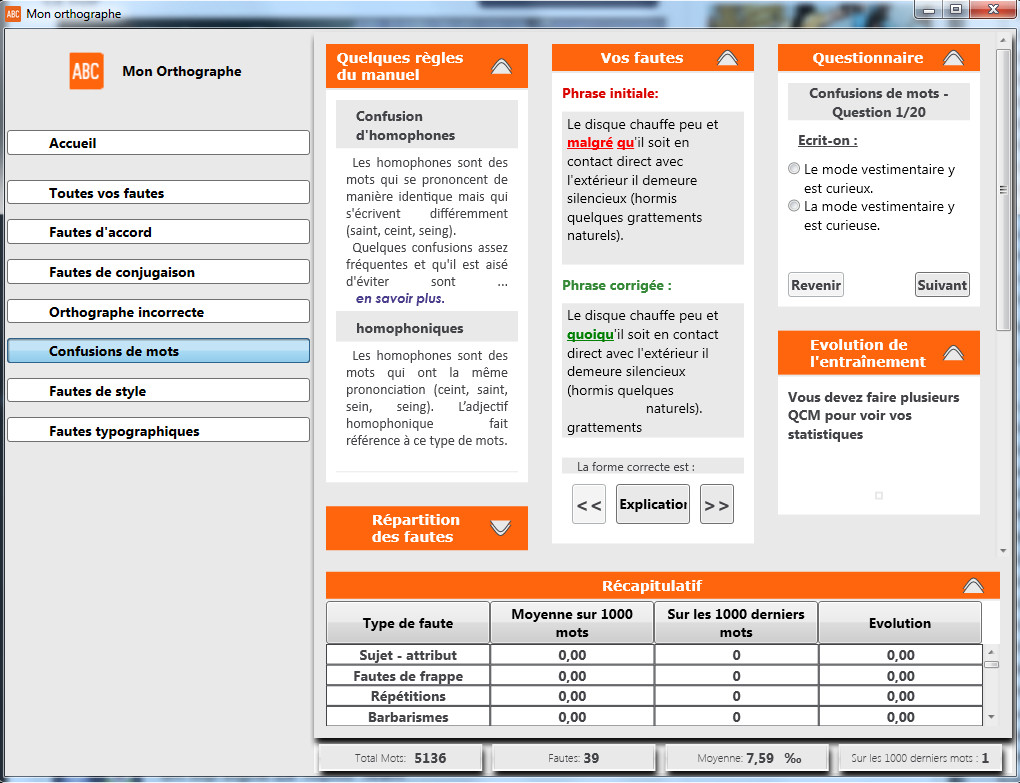
Task: Click the 'Phrase initiale:' label
Action: pyautogui.click(x=610, y=93)
